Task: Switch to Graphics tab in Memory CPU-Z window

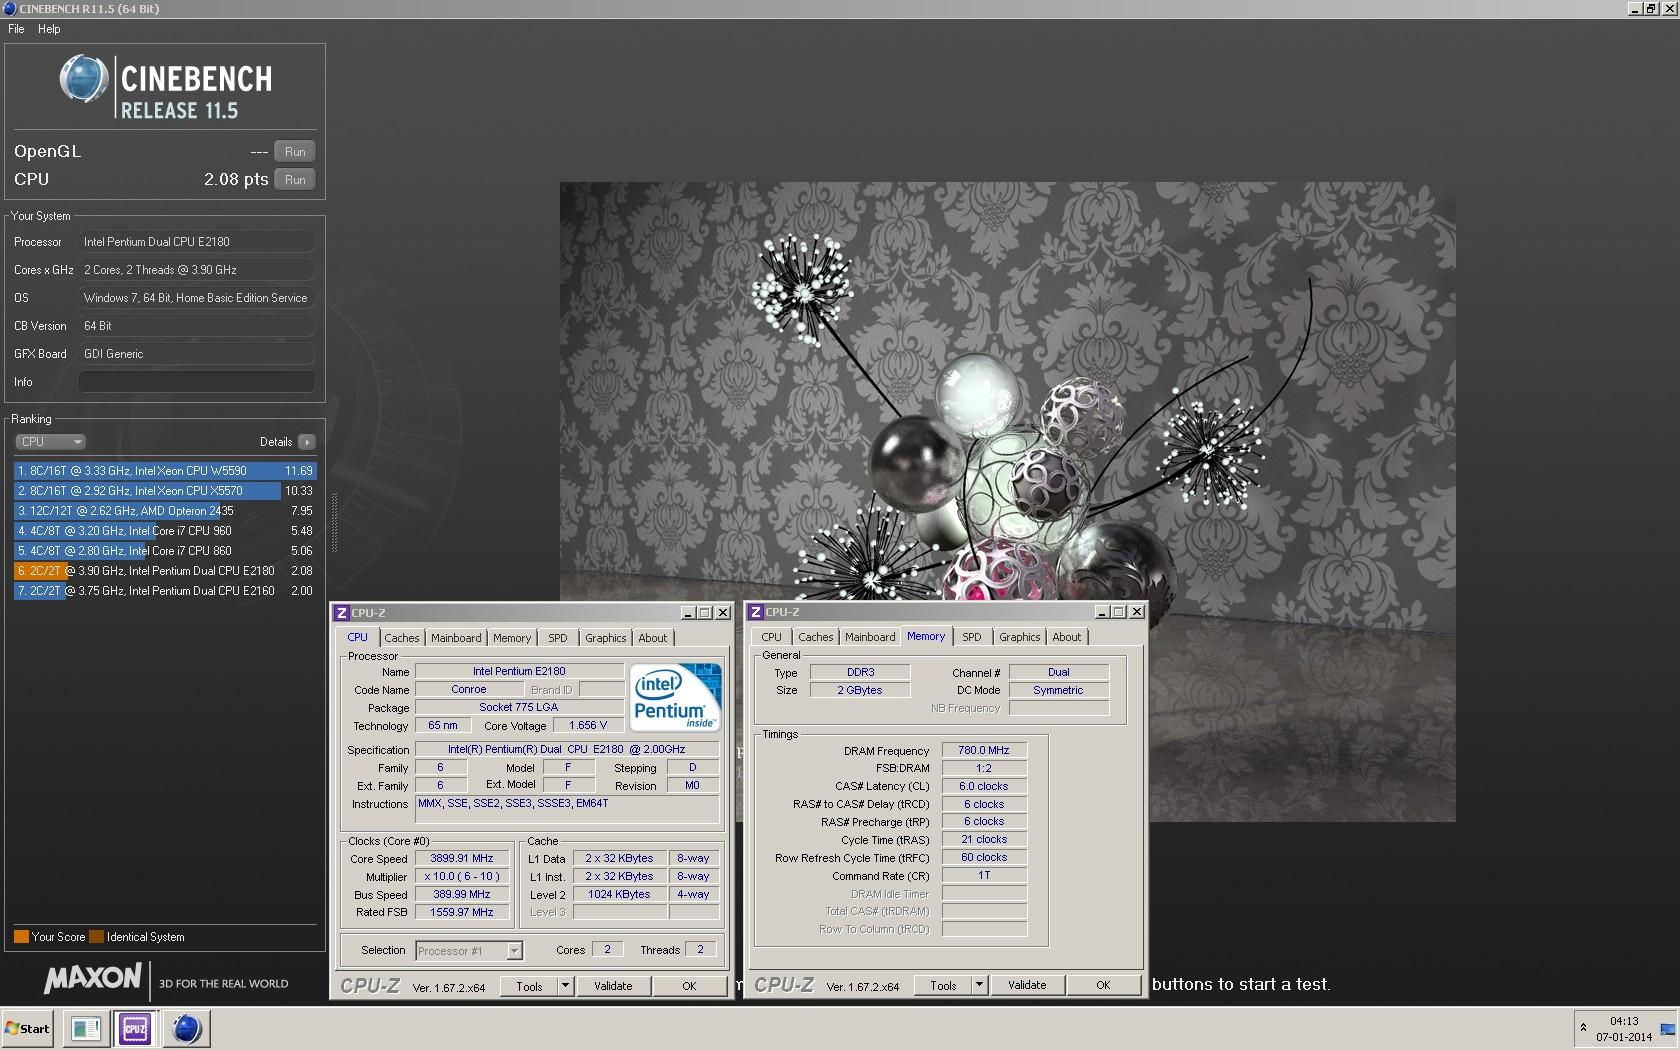Action: (x=1020, y=637)
